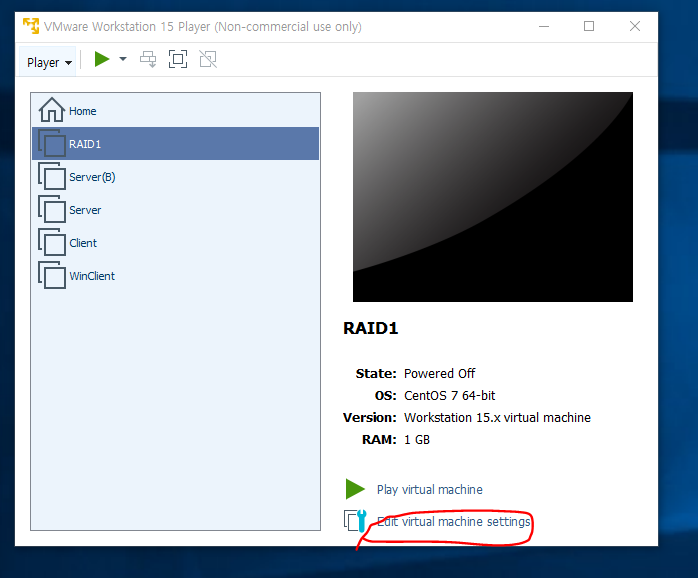The image size is (698, 578).
Task: Click the RAID1 VM icon
Action: click(x=52, y=143)
